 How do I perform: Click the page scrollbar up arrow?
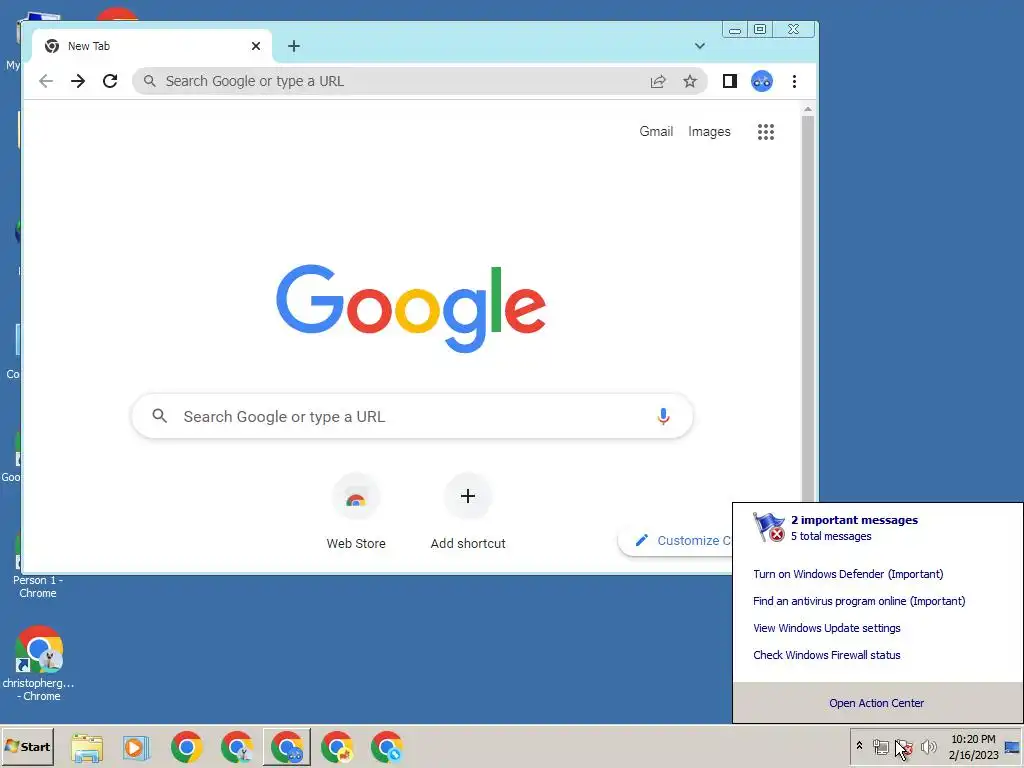tap(808, 110)
